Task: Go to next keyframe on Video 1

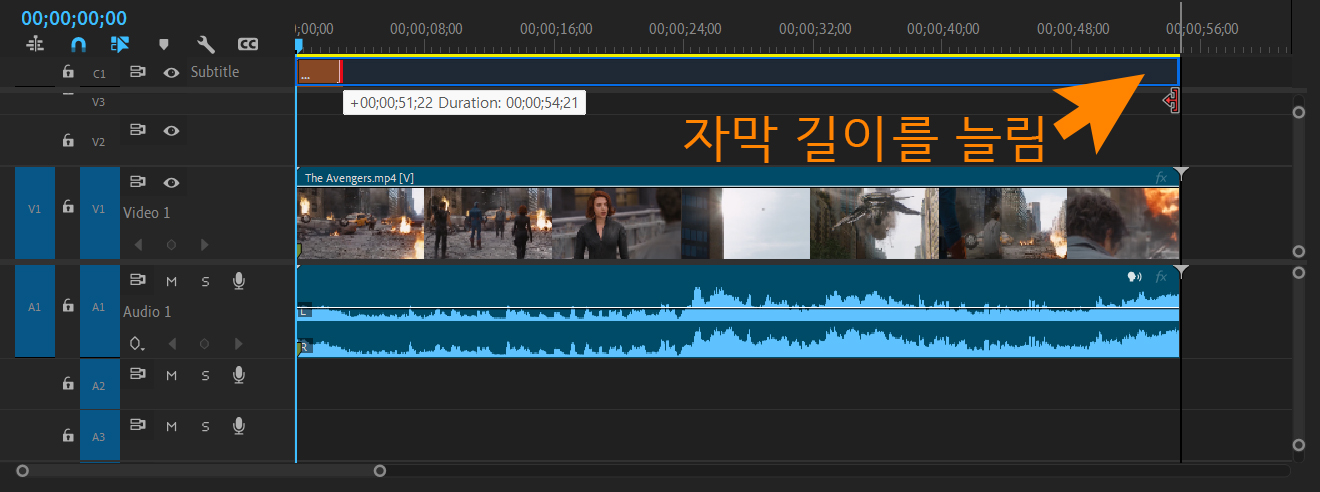Action: 204,244
